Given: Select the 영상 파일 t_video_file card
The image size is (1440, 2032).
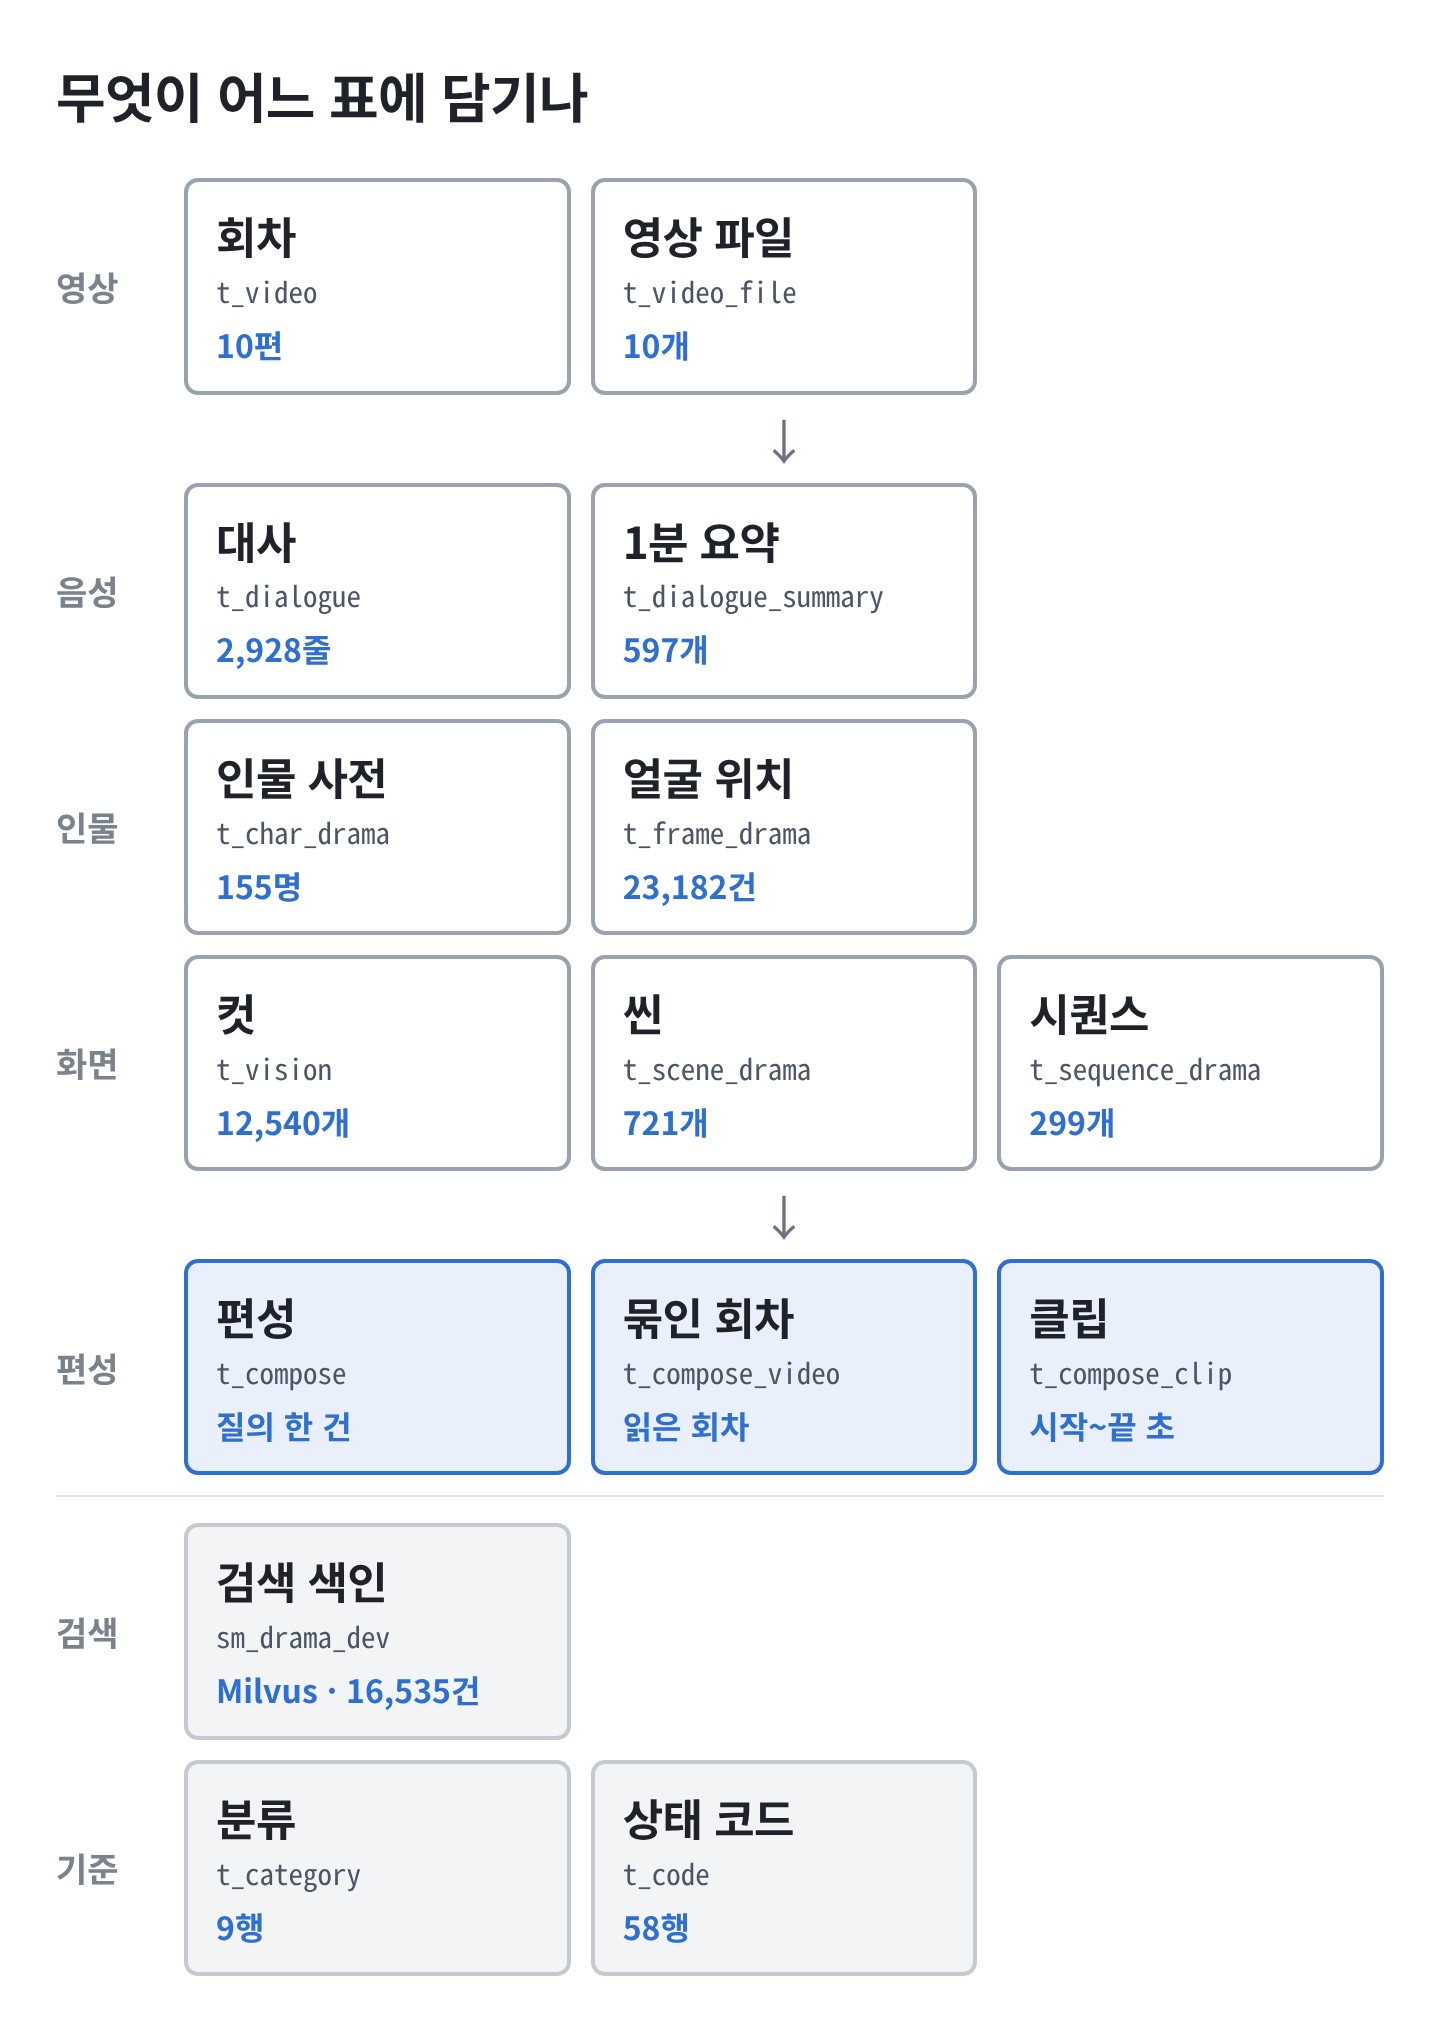Looking at the screenshot, I should [x=784, y=287].
